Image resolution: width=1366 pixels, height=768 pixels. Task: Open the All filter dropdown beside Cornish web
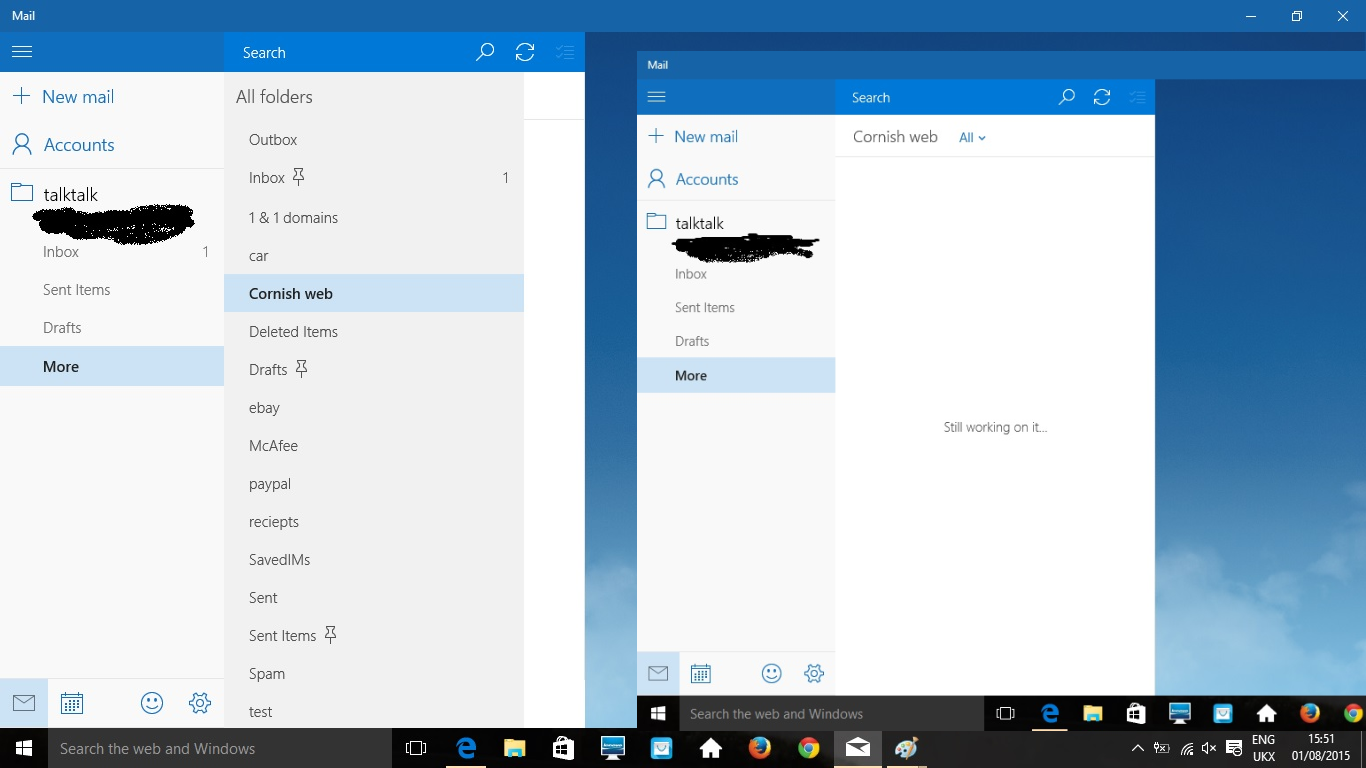972,138
